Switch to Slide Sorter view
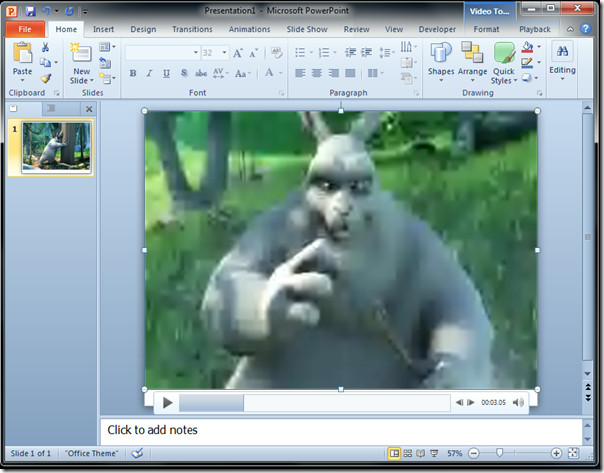Viewport: 604px width, 473px height. [408, 453]
